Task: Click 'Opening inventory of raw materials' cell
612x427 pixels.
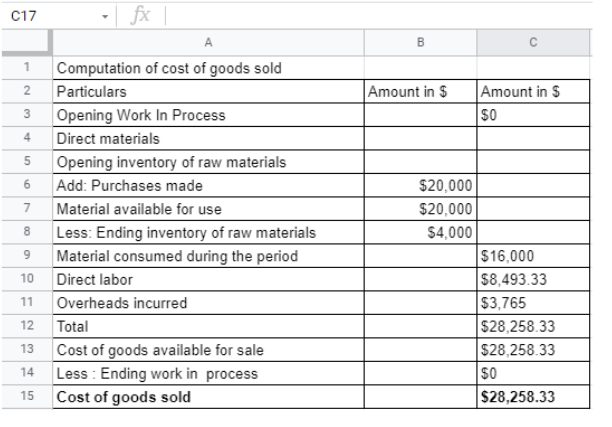Action: [x=208, y=162]
